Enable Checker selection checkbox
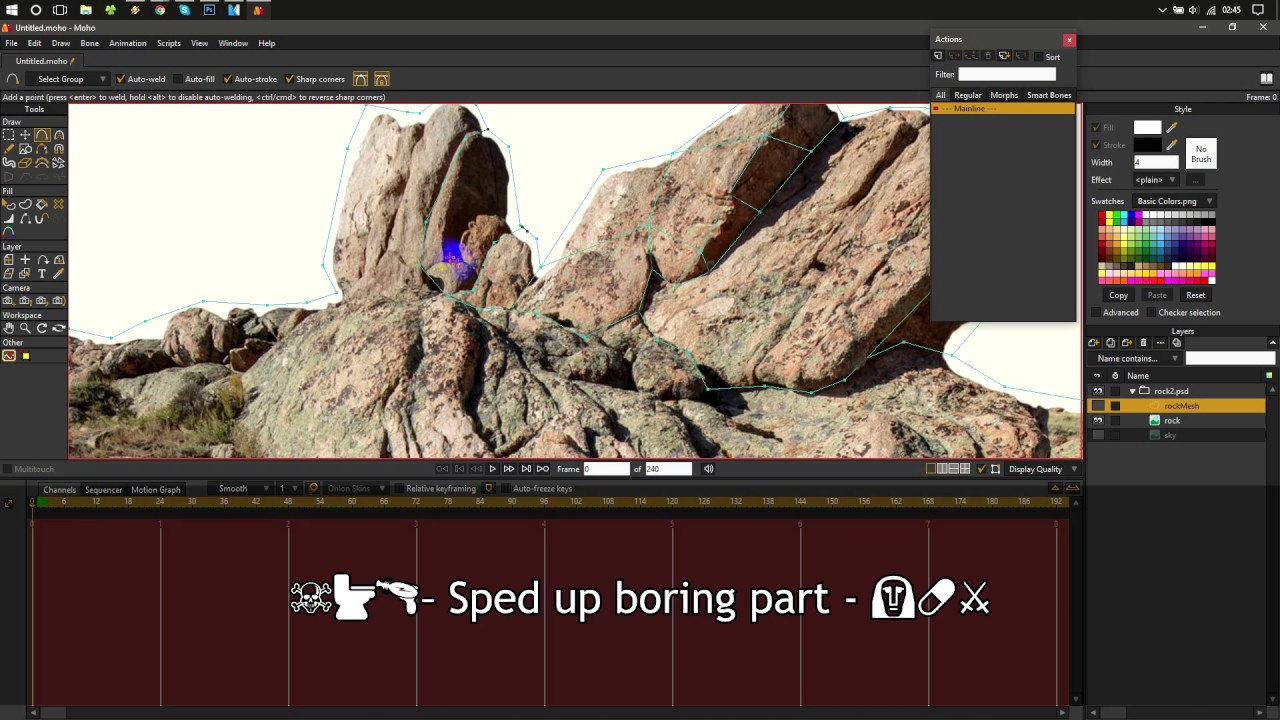Screen dimensions: 1280x720 (1151, 312)
